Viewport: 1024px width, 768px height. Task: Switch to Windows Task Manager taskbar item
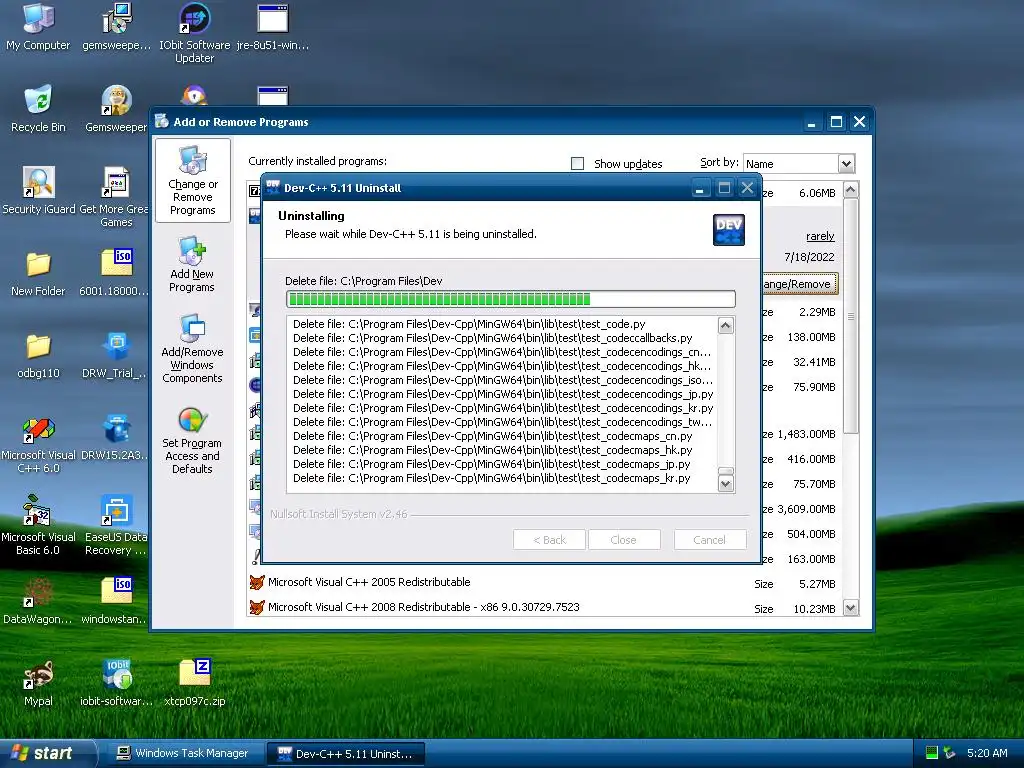coord(184,754)
